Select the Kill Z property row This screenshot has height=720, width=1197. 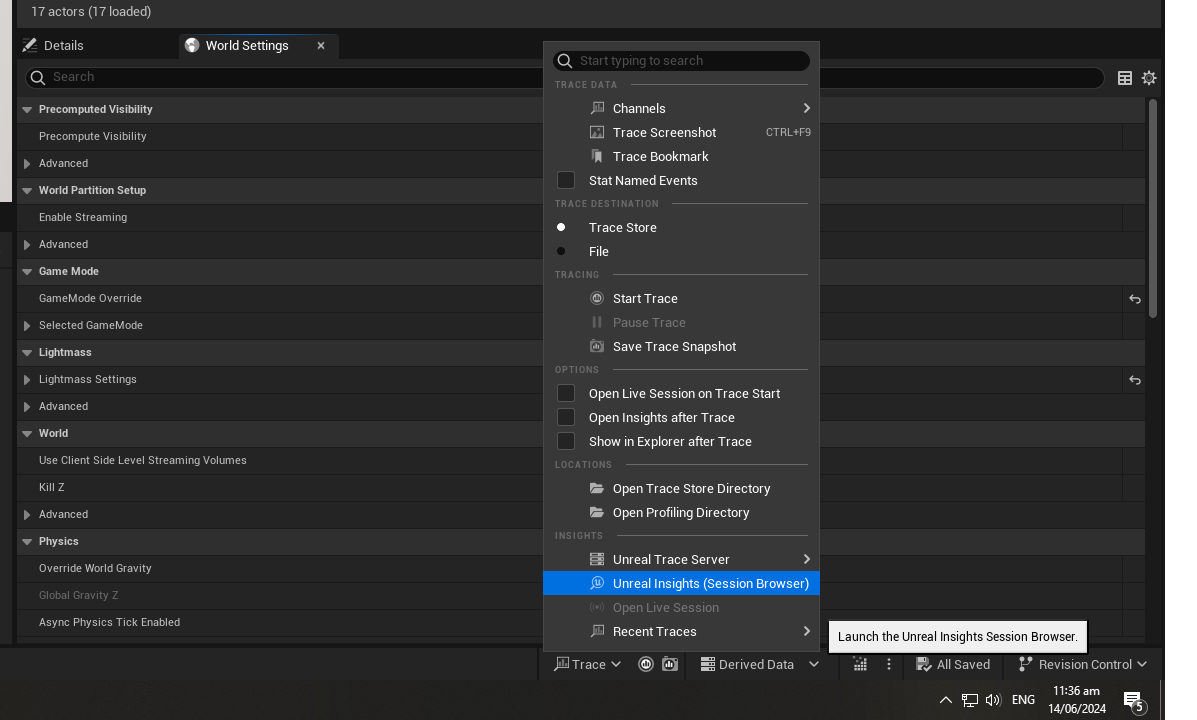click(x=581, y=487)
